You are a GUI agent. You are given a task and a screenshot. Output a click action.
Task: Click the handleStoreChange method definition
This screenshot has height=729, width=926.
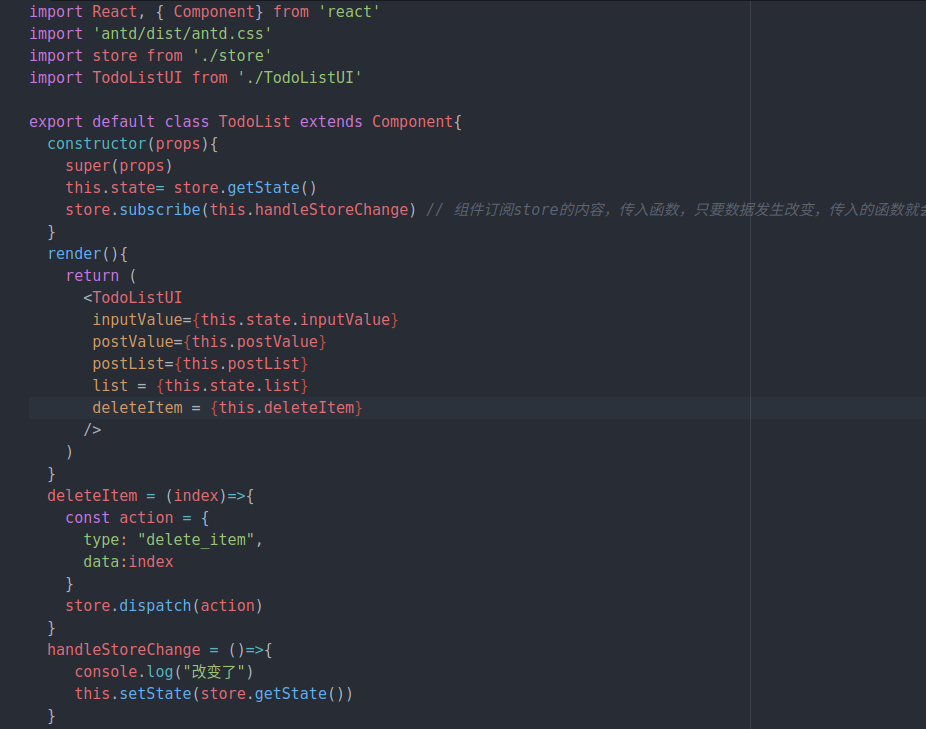pos(159,650)
